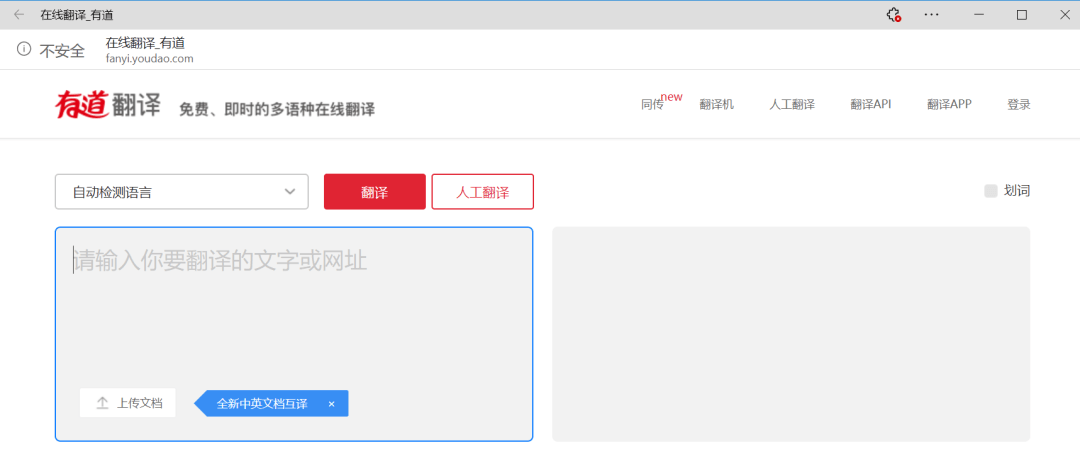Viewport: 1080px width, 460px height.
Task: Expand the 自动检测语言 language dropdown
Action: (182, 191)
